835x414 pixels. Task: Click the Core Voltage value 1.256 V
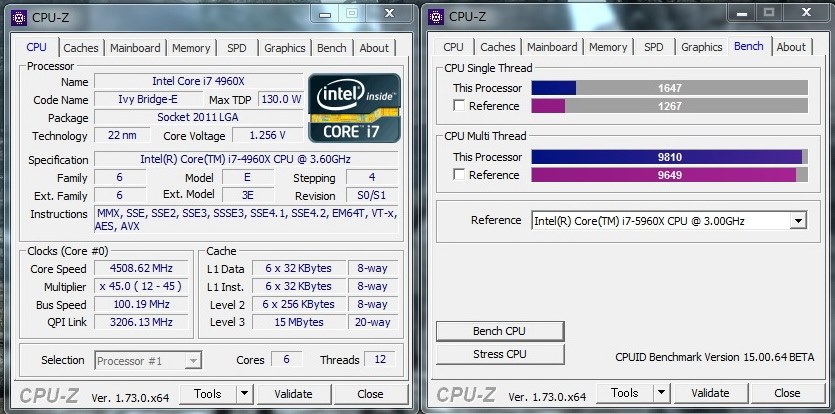268,135
